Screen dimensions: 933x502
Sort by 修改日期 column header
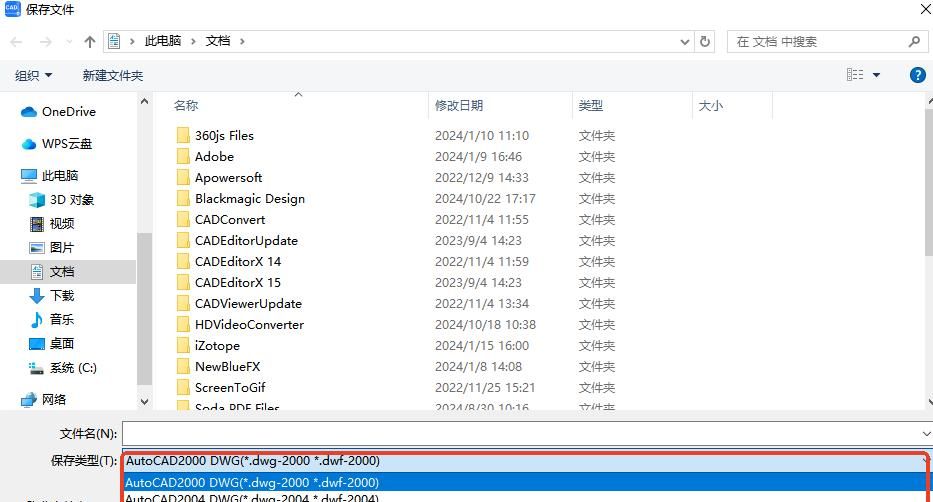(x=459, y=106)
